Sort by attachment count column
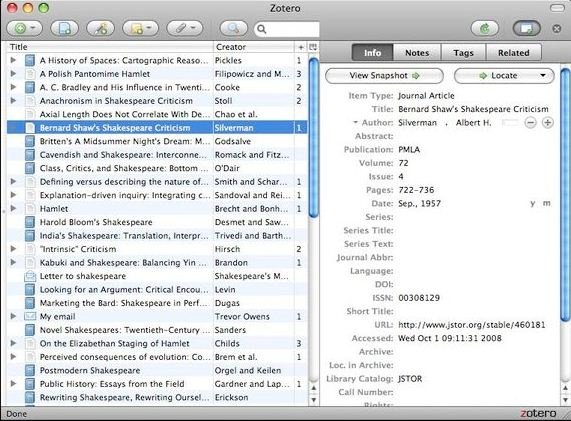Screen dimensions: 571x421 (301, 47)
